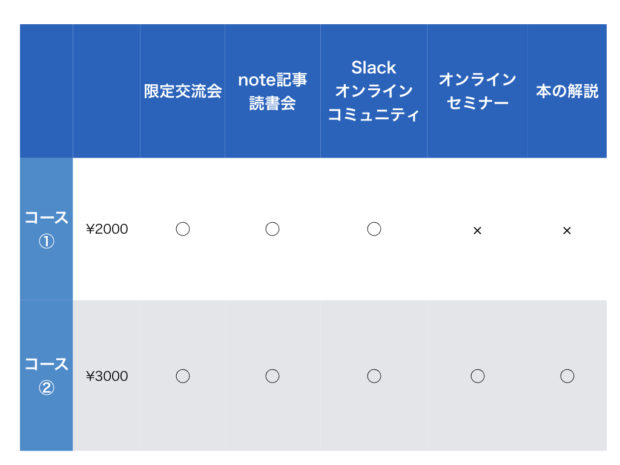This screenshot has width=620, height=465.
Task: Click circle for コース① 限定交流会
Action: (183, 229)
